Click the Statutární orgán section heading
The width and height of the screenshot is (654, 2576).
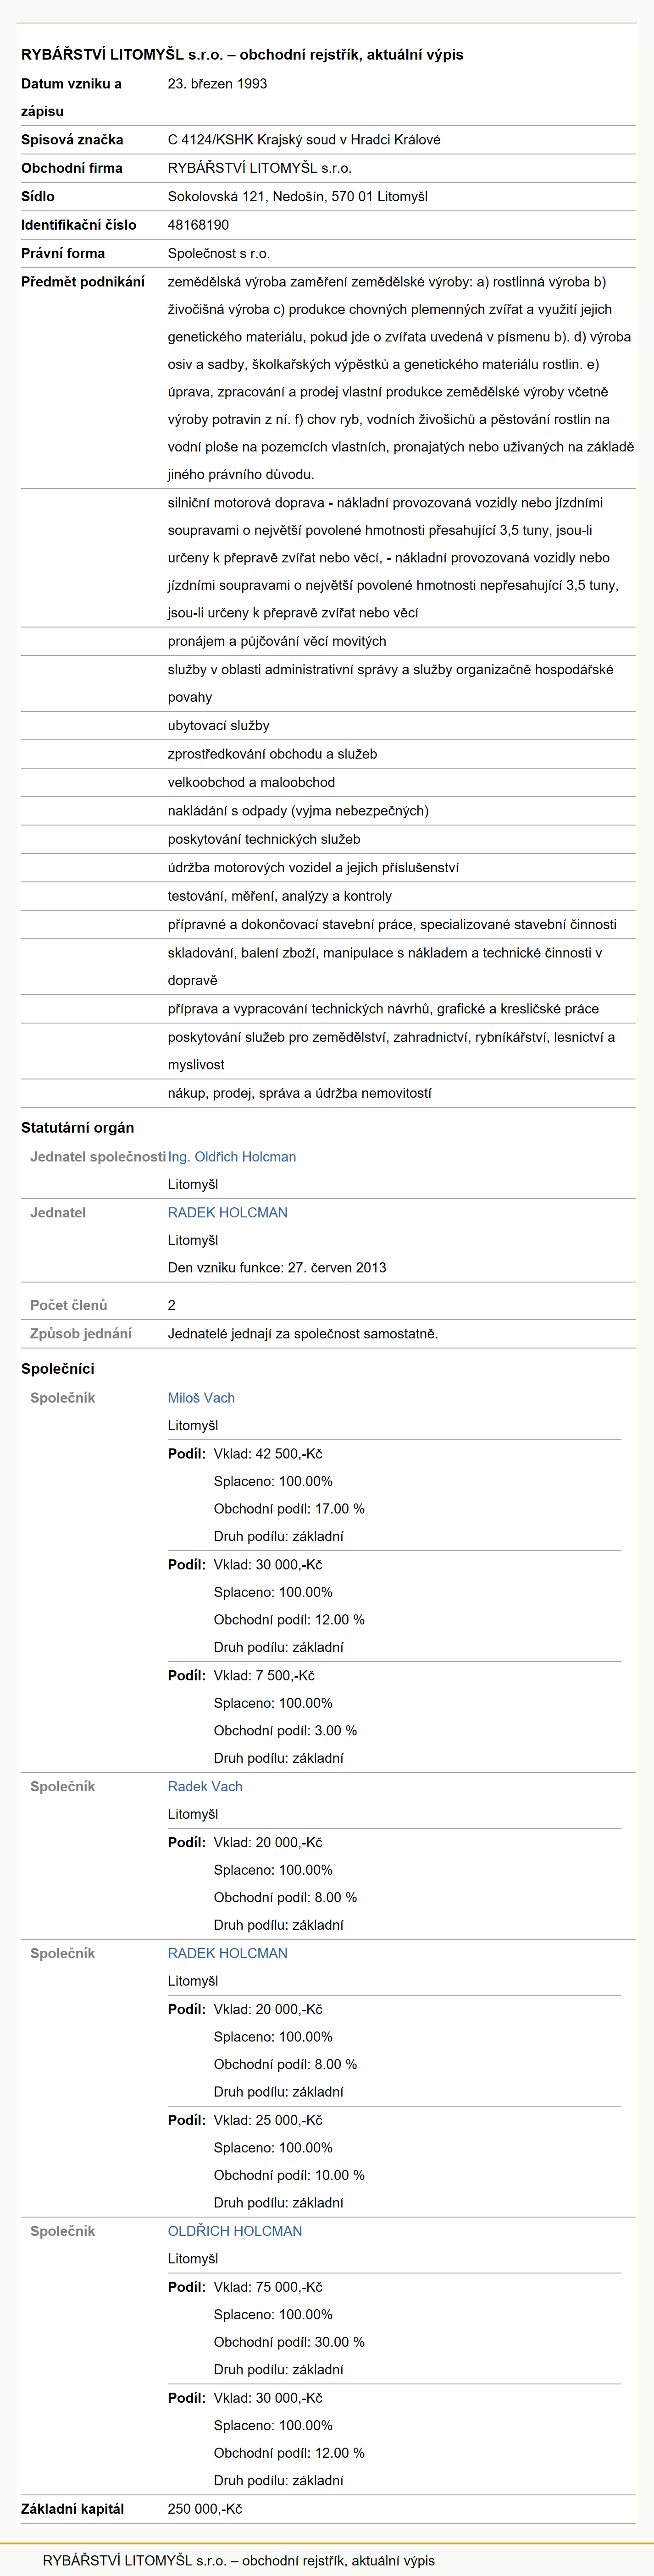click(x=77, y=1127)
